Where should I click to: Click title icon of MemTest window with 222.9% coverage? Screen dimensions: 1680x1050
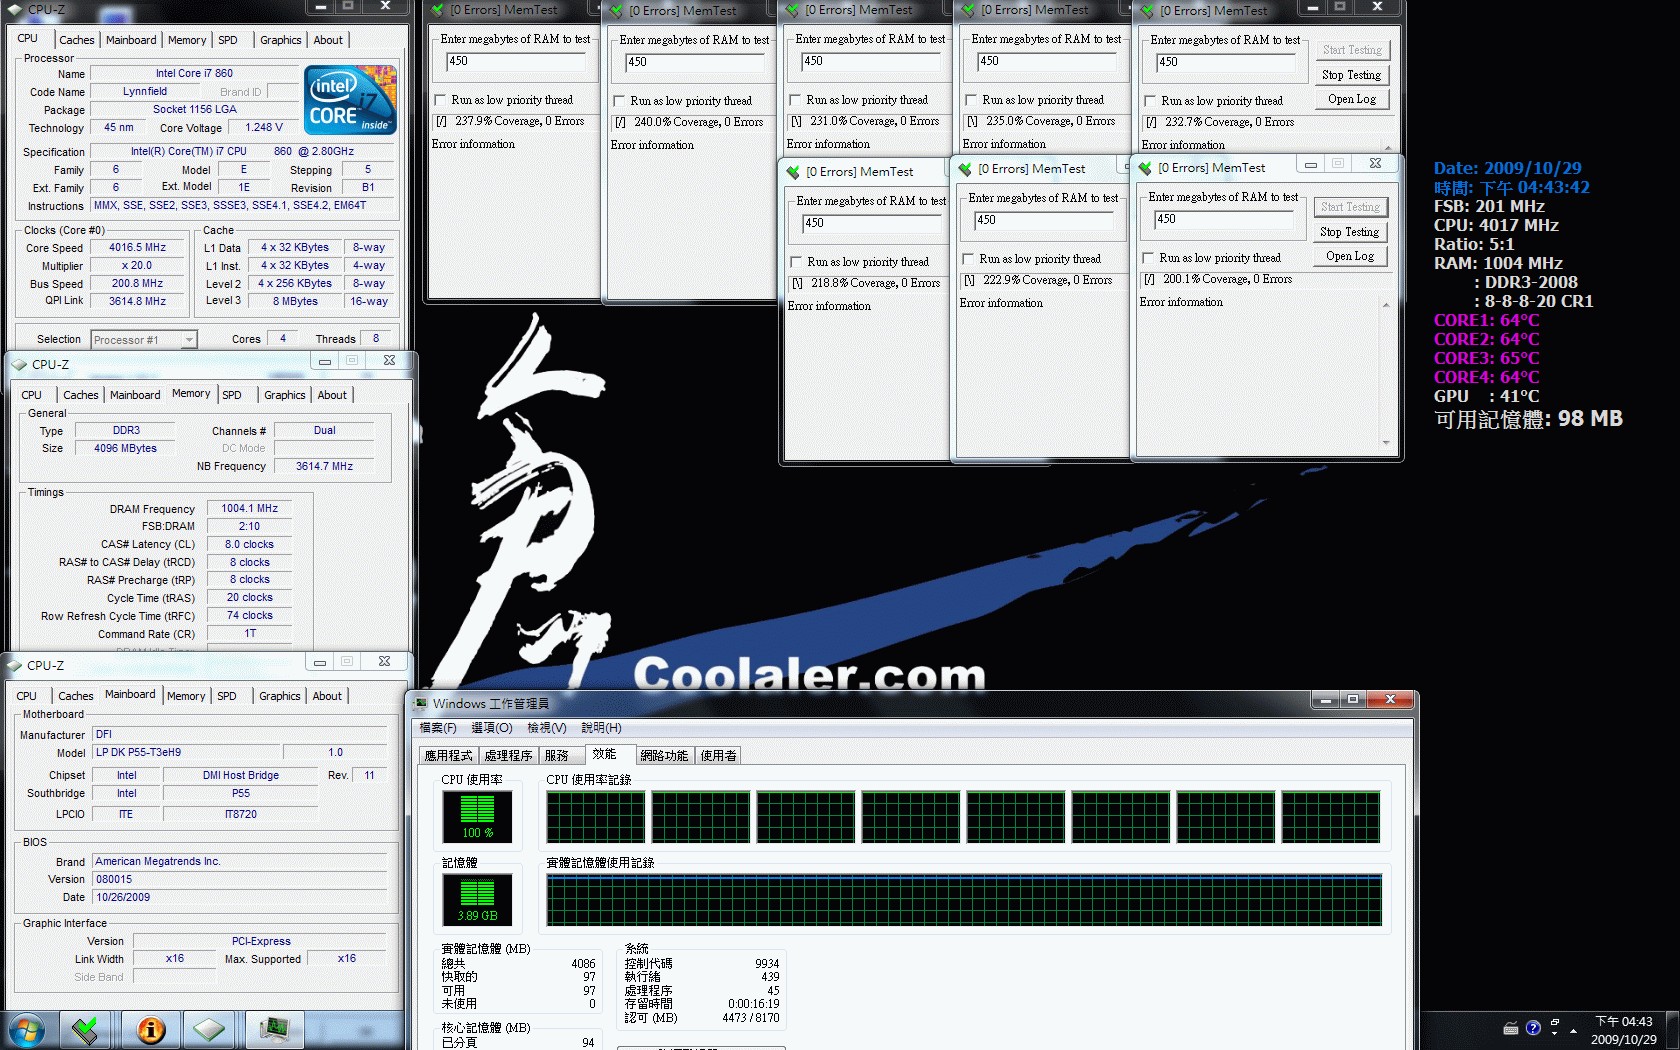[x=966, y=169]
